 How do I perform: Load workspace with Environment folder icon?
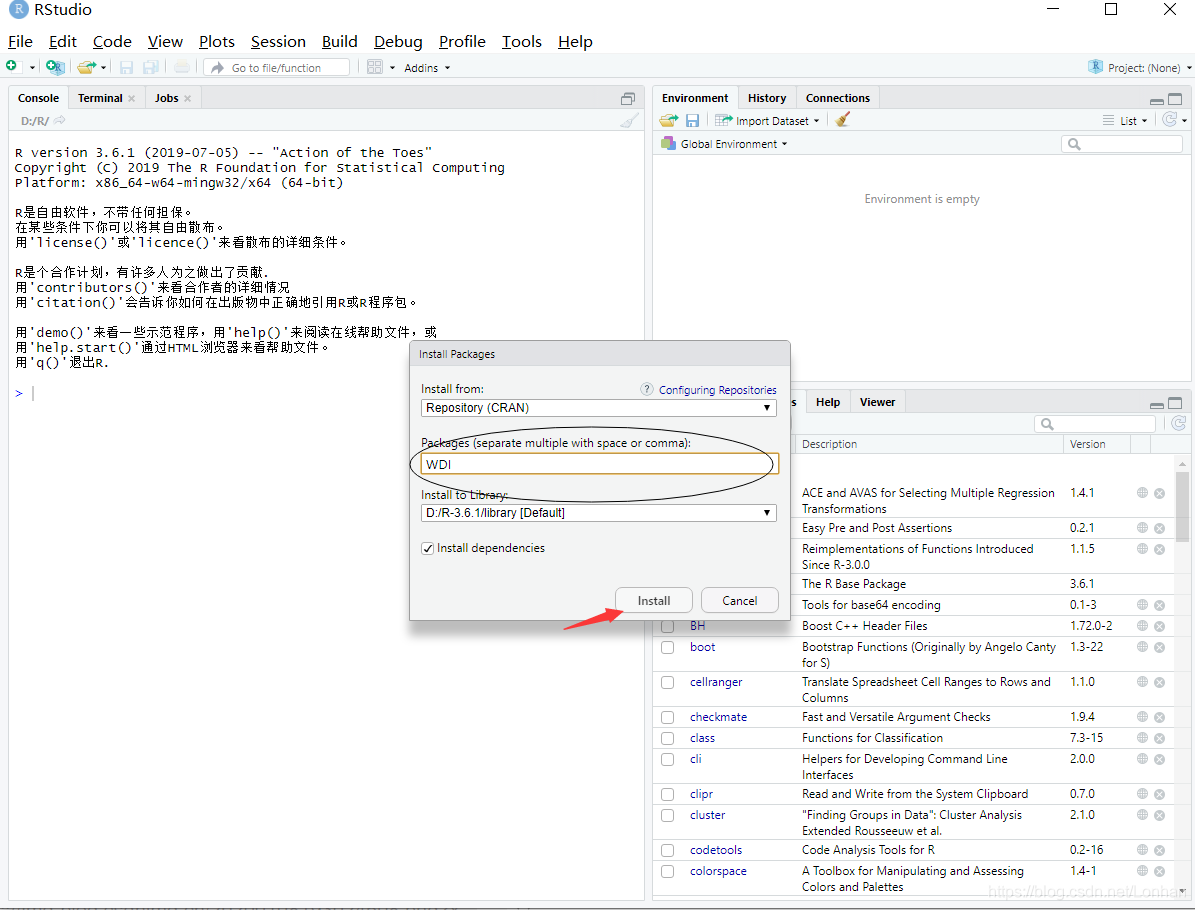coord(668,120)
